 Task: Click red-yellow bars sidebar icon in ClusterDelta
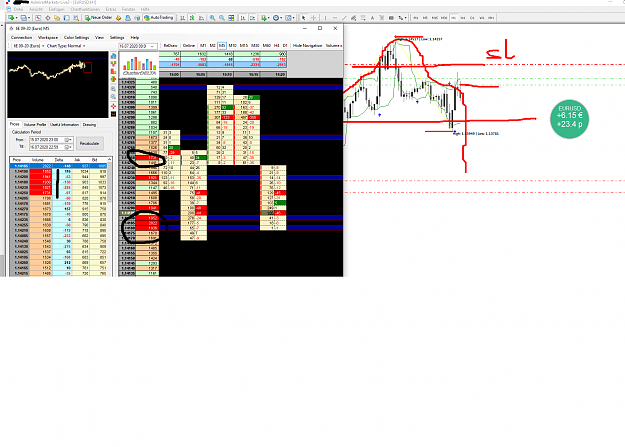[113, 71]
